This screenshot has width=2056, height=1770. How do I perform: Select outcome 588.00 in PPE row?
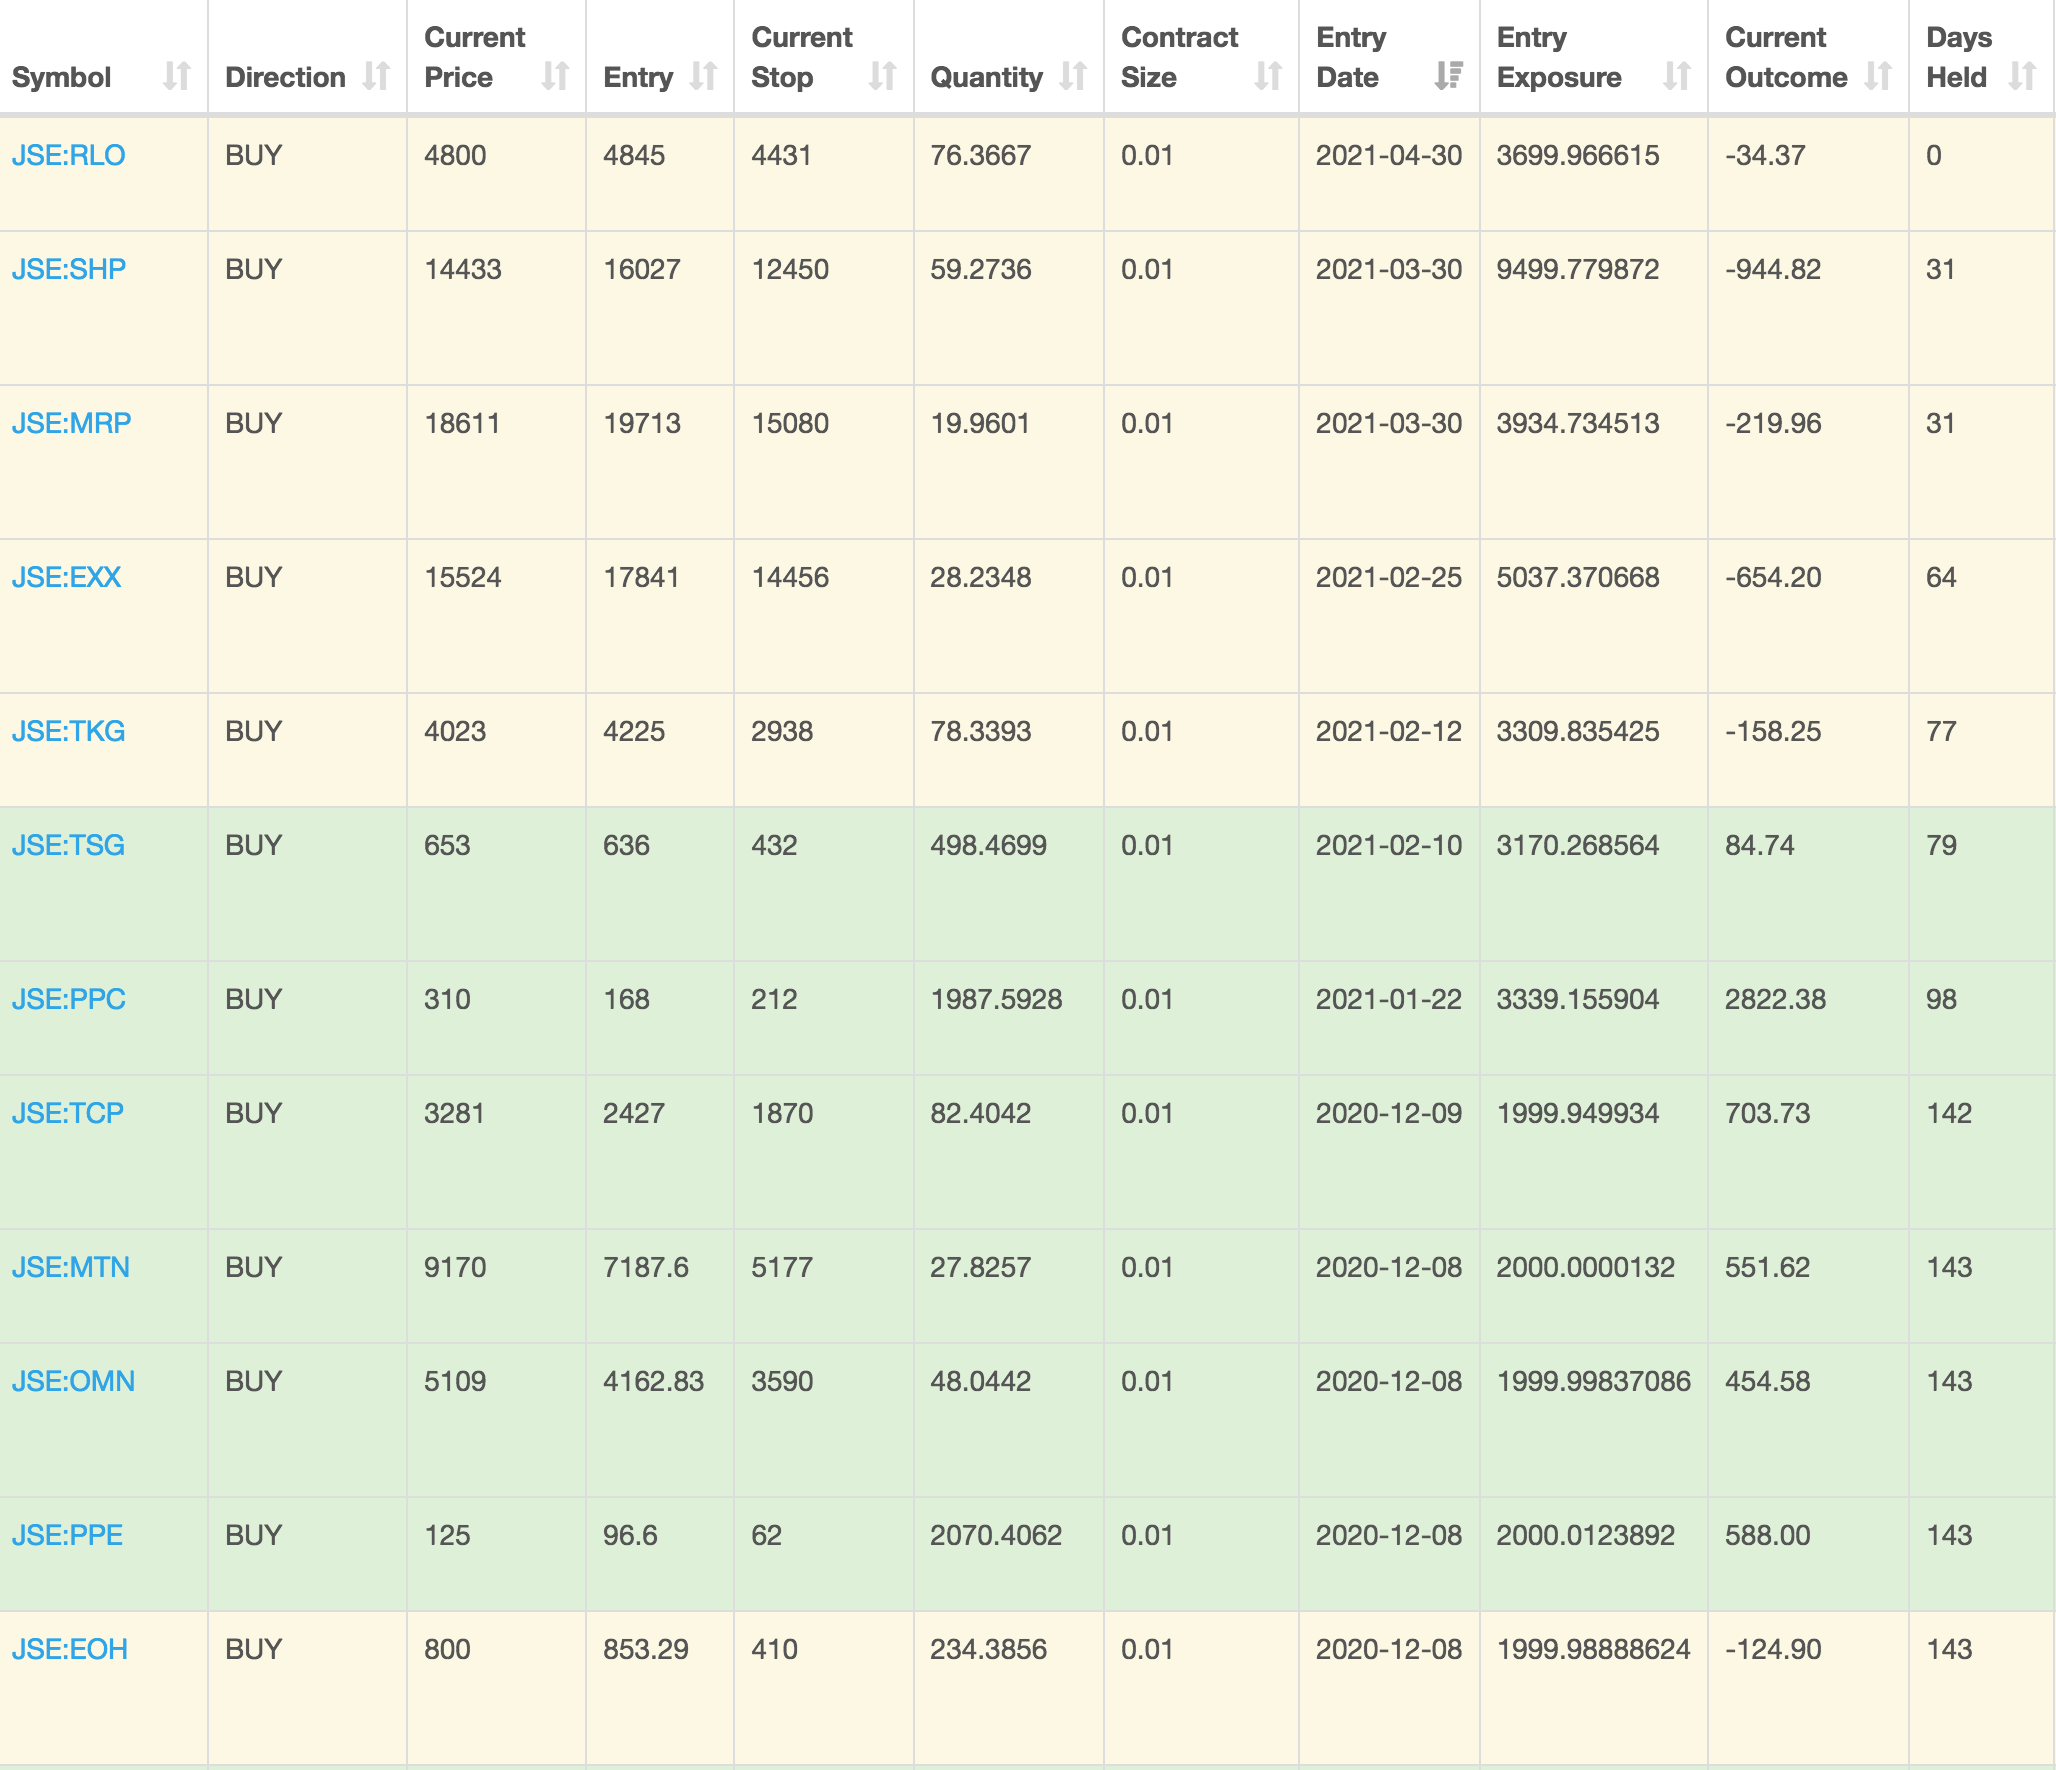click(x=1767, y=1535)
